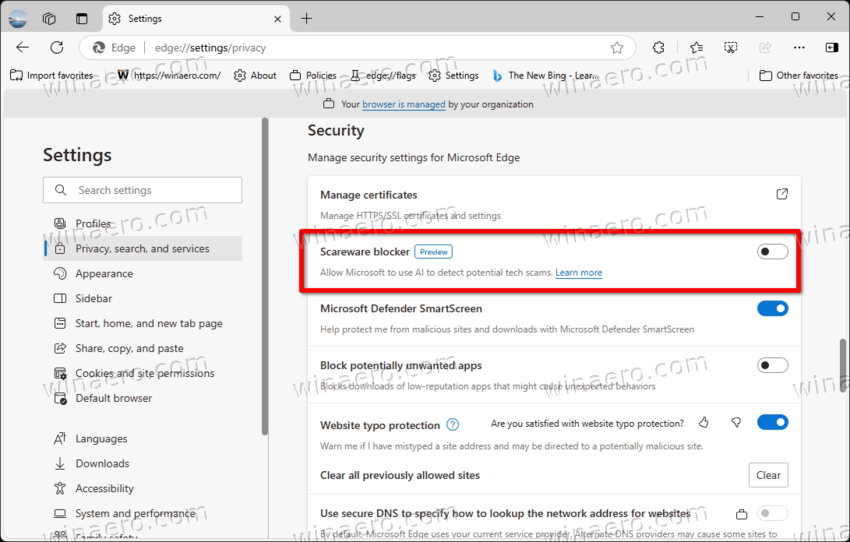Follow the 'browser is managed' link

coord(404,104)
